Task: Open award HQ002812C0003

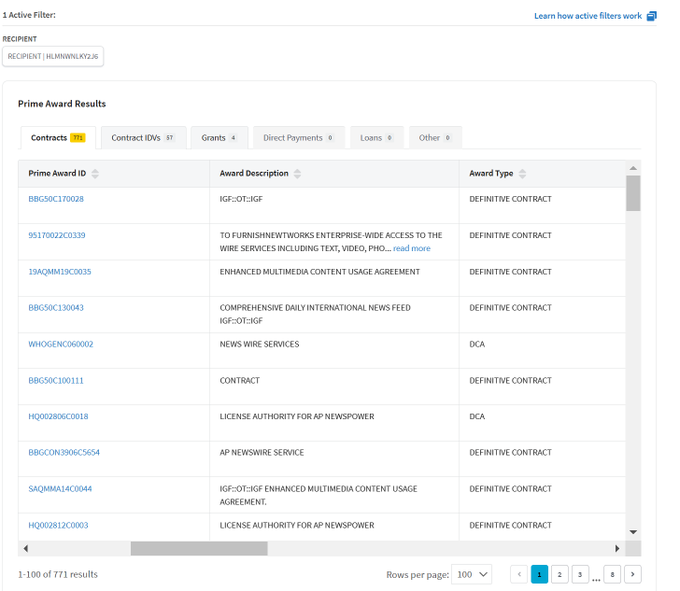Action: (x=58, y=526)
